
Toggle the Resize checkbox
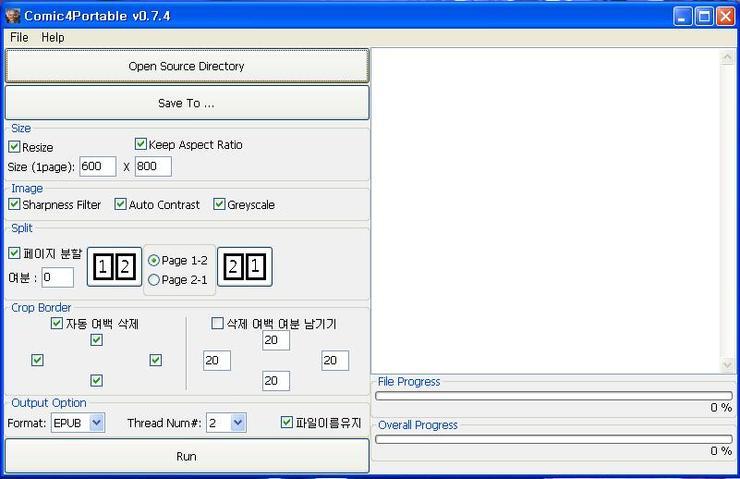15,147
